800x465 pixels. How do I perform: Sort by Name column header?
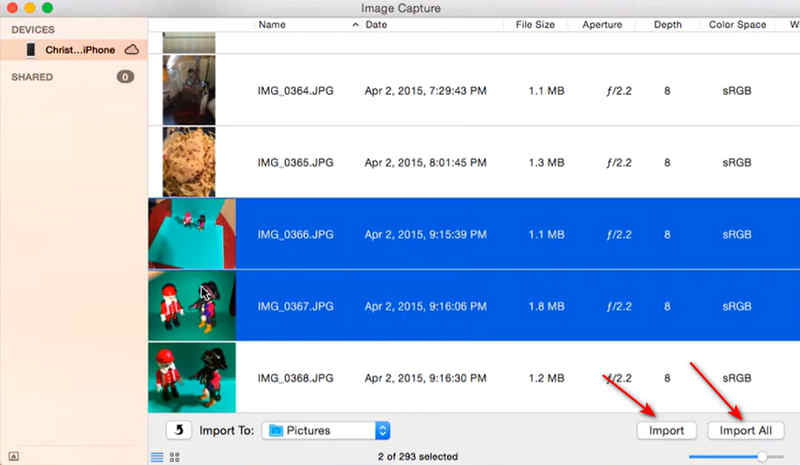click(271, 25)
